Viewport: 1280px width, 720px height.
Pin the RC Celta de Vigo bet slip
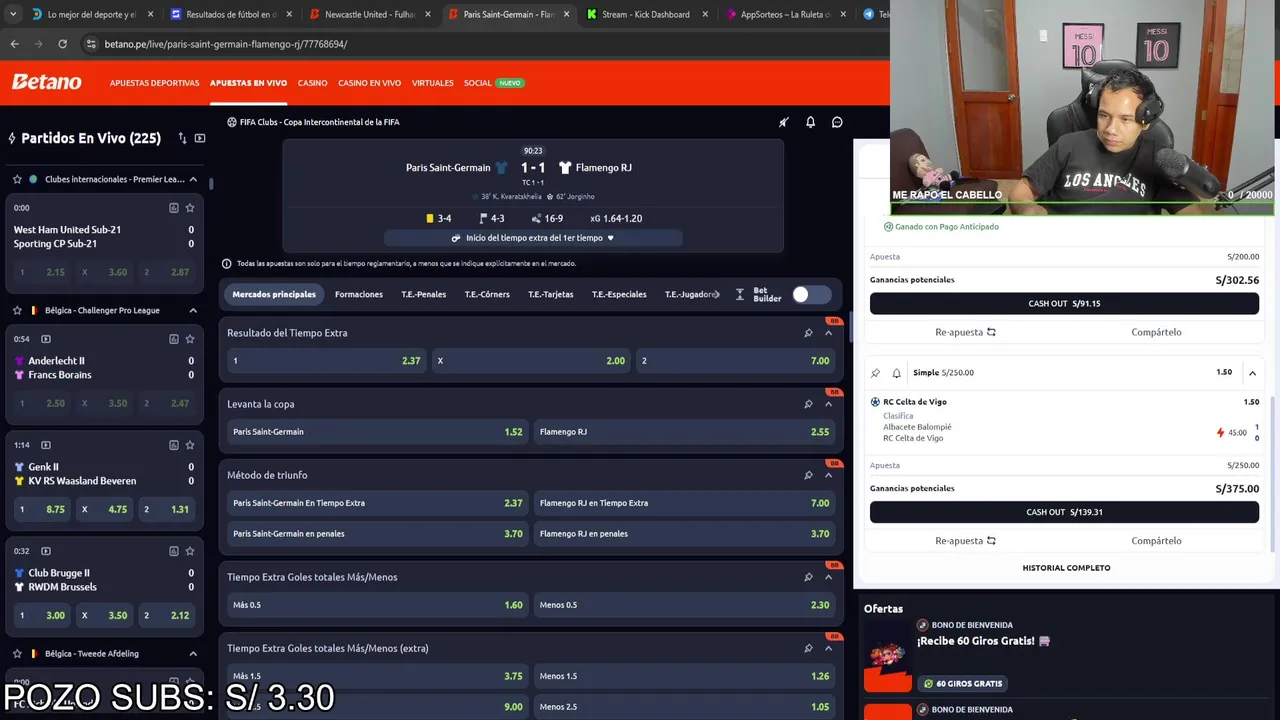tap(876, 373)
